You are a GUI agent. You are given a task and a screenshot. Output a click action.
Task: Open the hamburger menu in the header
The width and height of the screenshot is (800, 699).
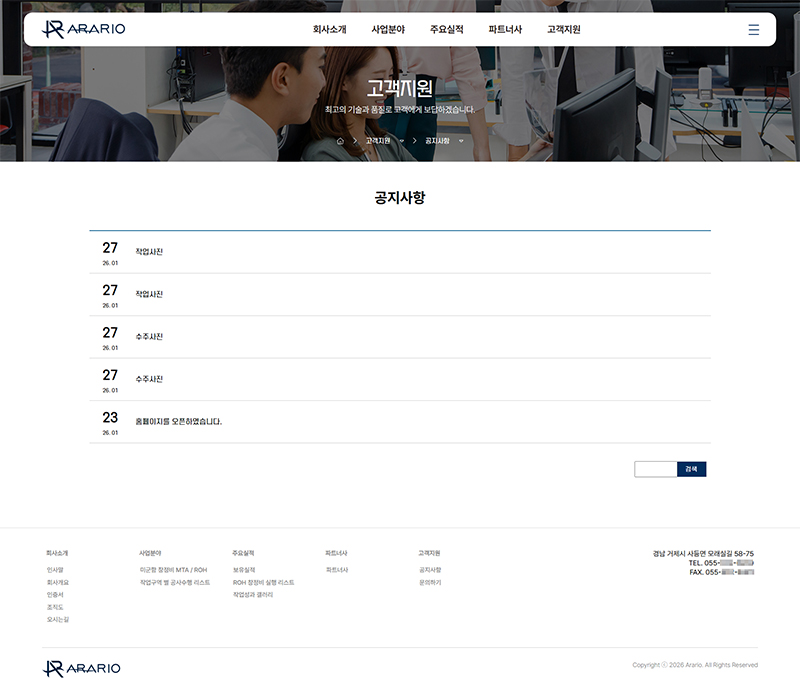[x=753, y=30]
